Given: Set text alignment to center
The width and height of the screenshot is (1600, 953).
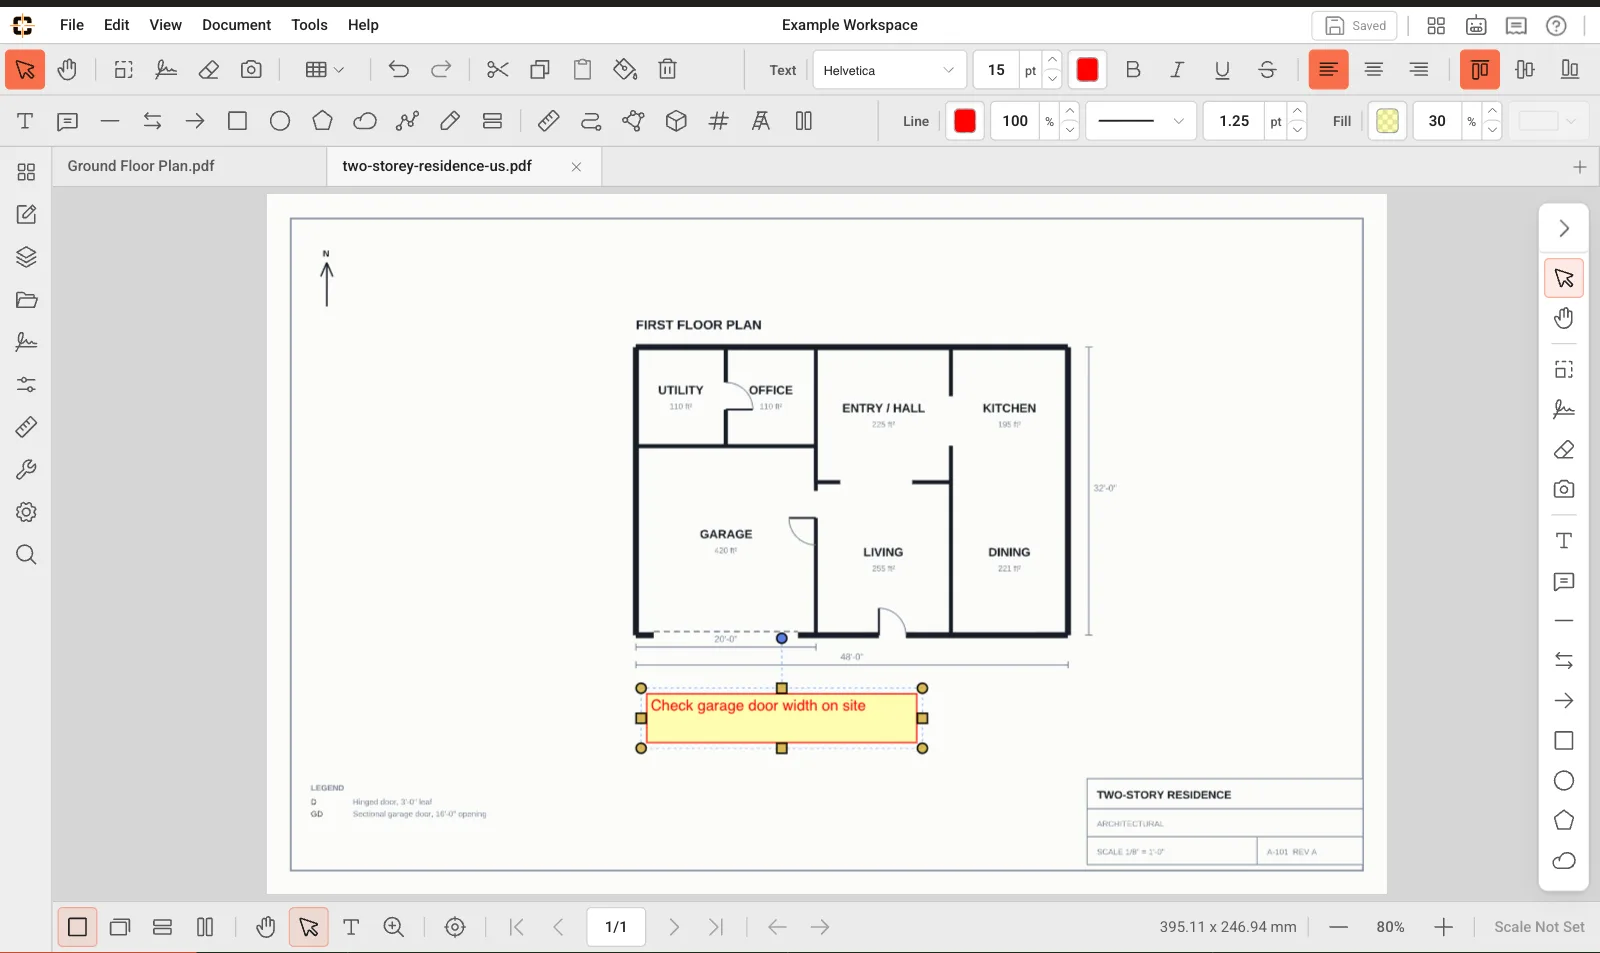Looking at the screenshot, I should click(x=1374, y=70).
